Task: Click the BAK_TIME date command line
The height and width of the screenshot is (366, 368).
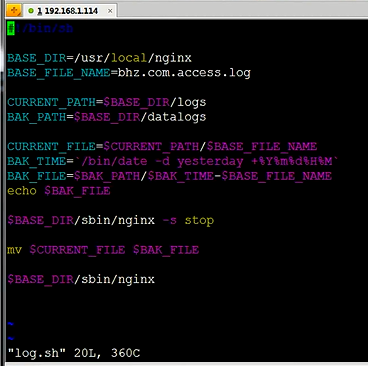Action: [x=173, y=161]
